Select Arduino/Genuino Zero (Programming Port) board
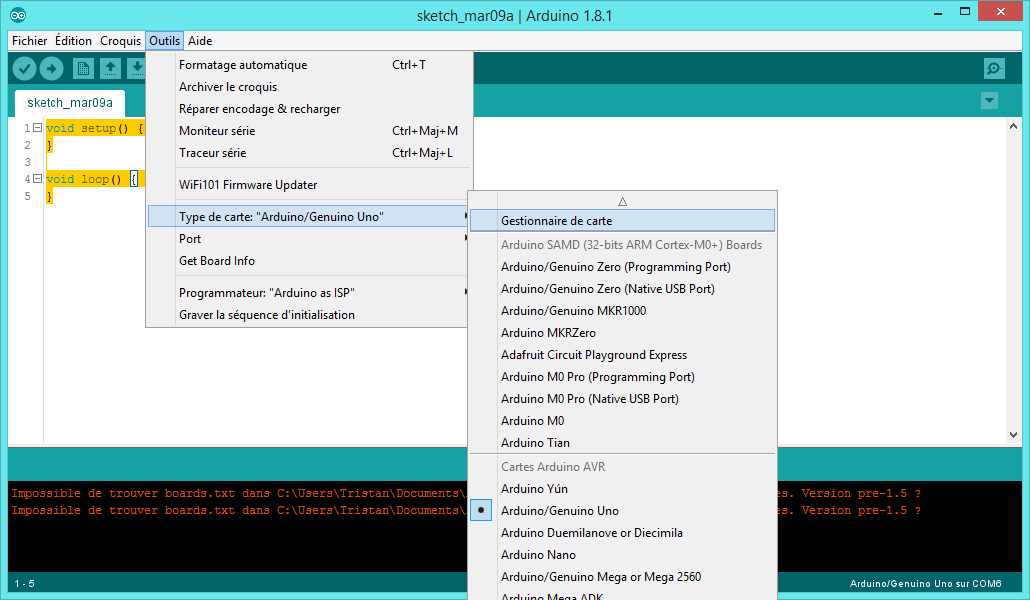 [x=622, y=266]
